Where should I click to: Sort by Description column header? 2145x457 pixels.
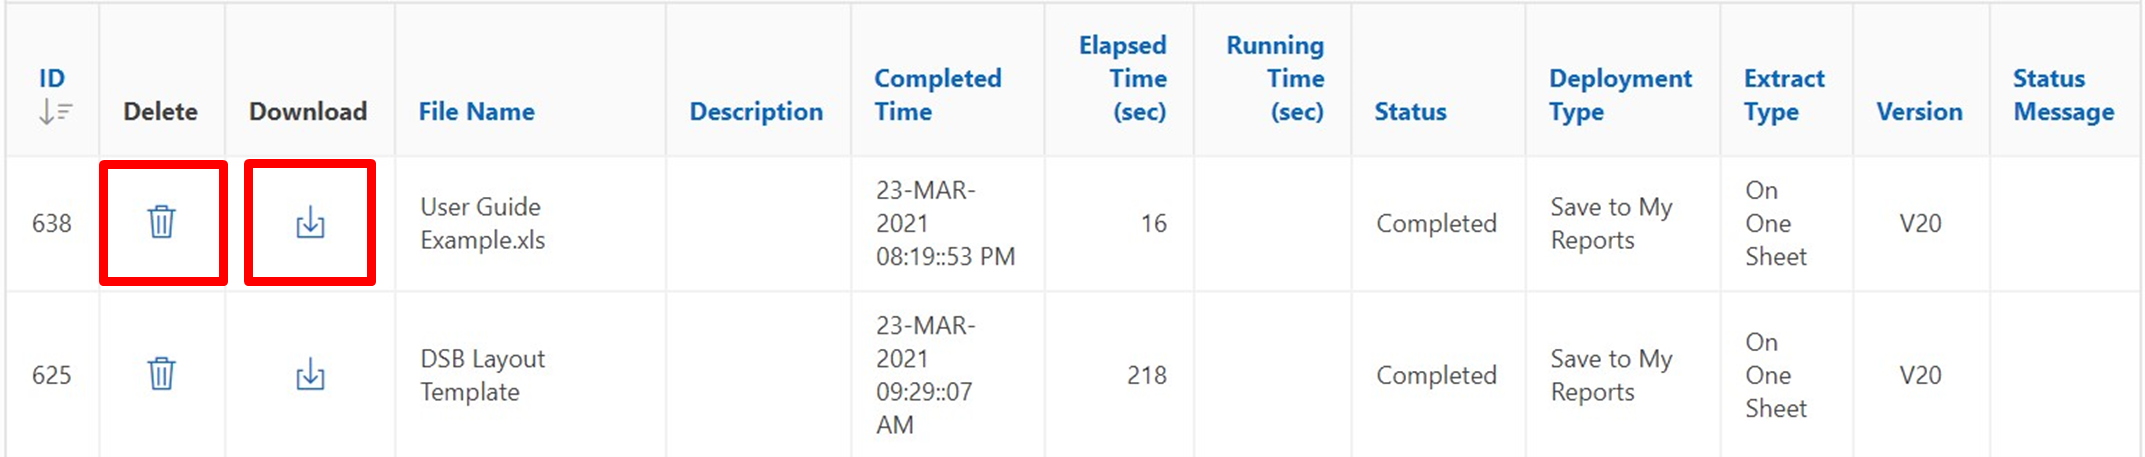[x=756, y=111]
